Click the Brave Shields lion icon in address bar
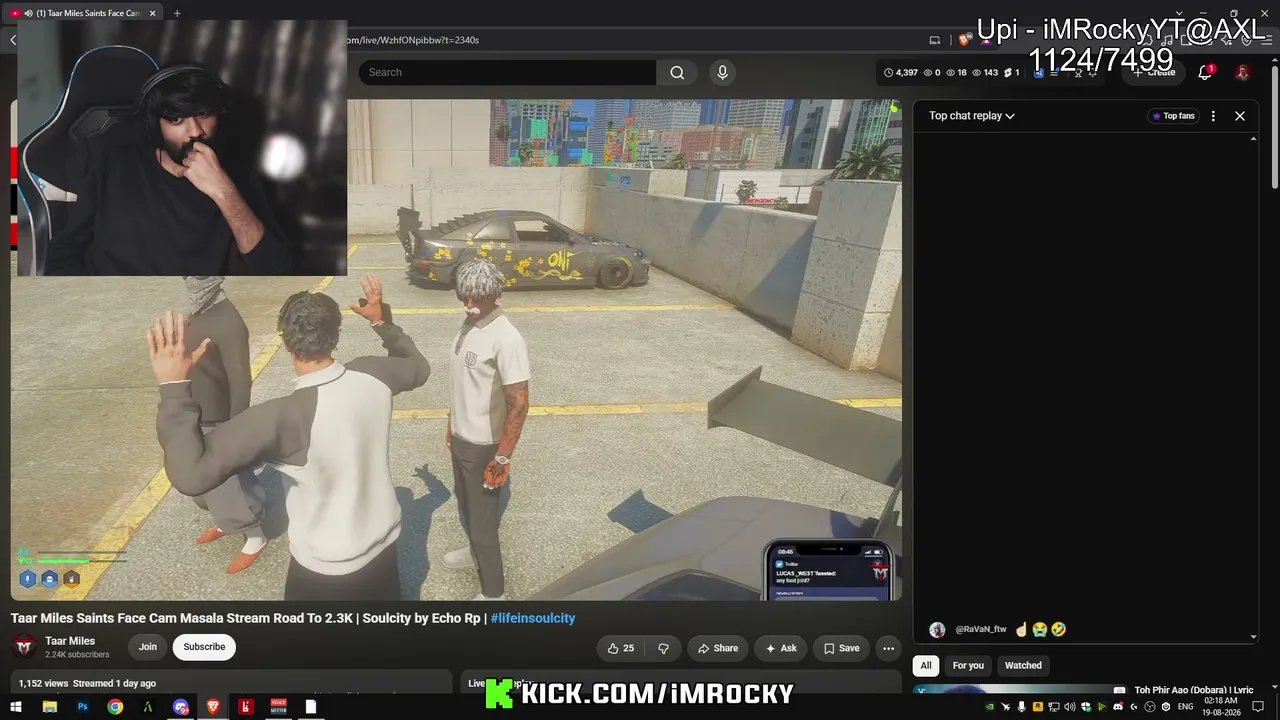This screenshot has width=1280, height=720. [964, 40]
